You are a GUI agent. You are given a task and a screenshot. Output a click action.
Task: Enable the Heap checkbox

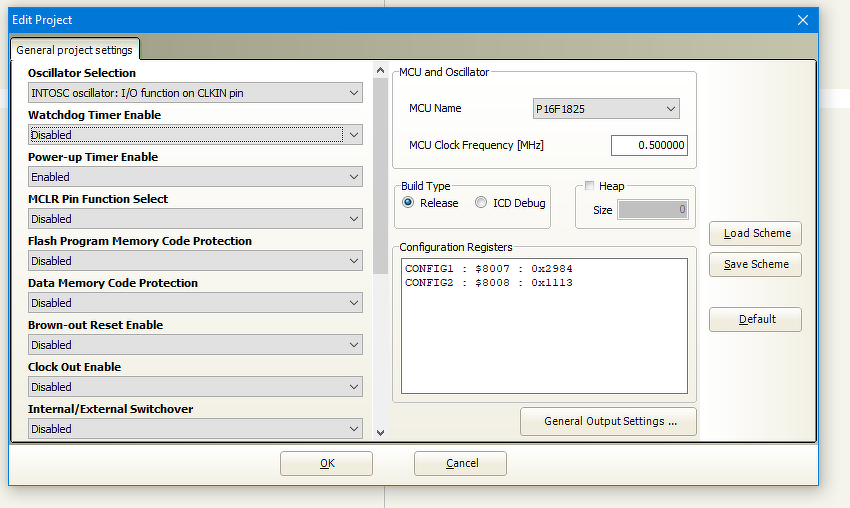(x=590, y=186)
